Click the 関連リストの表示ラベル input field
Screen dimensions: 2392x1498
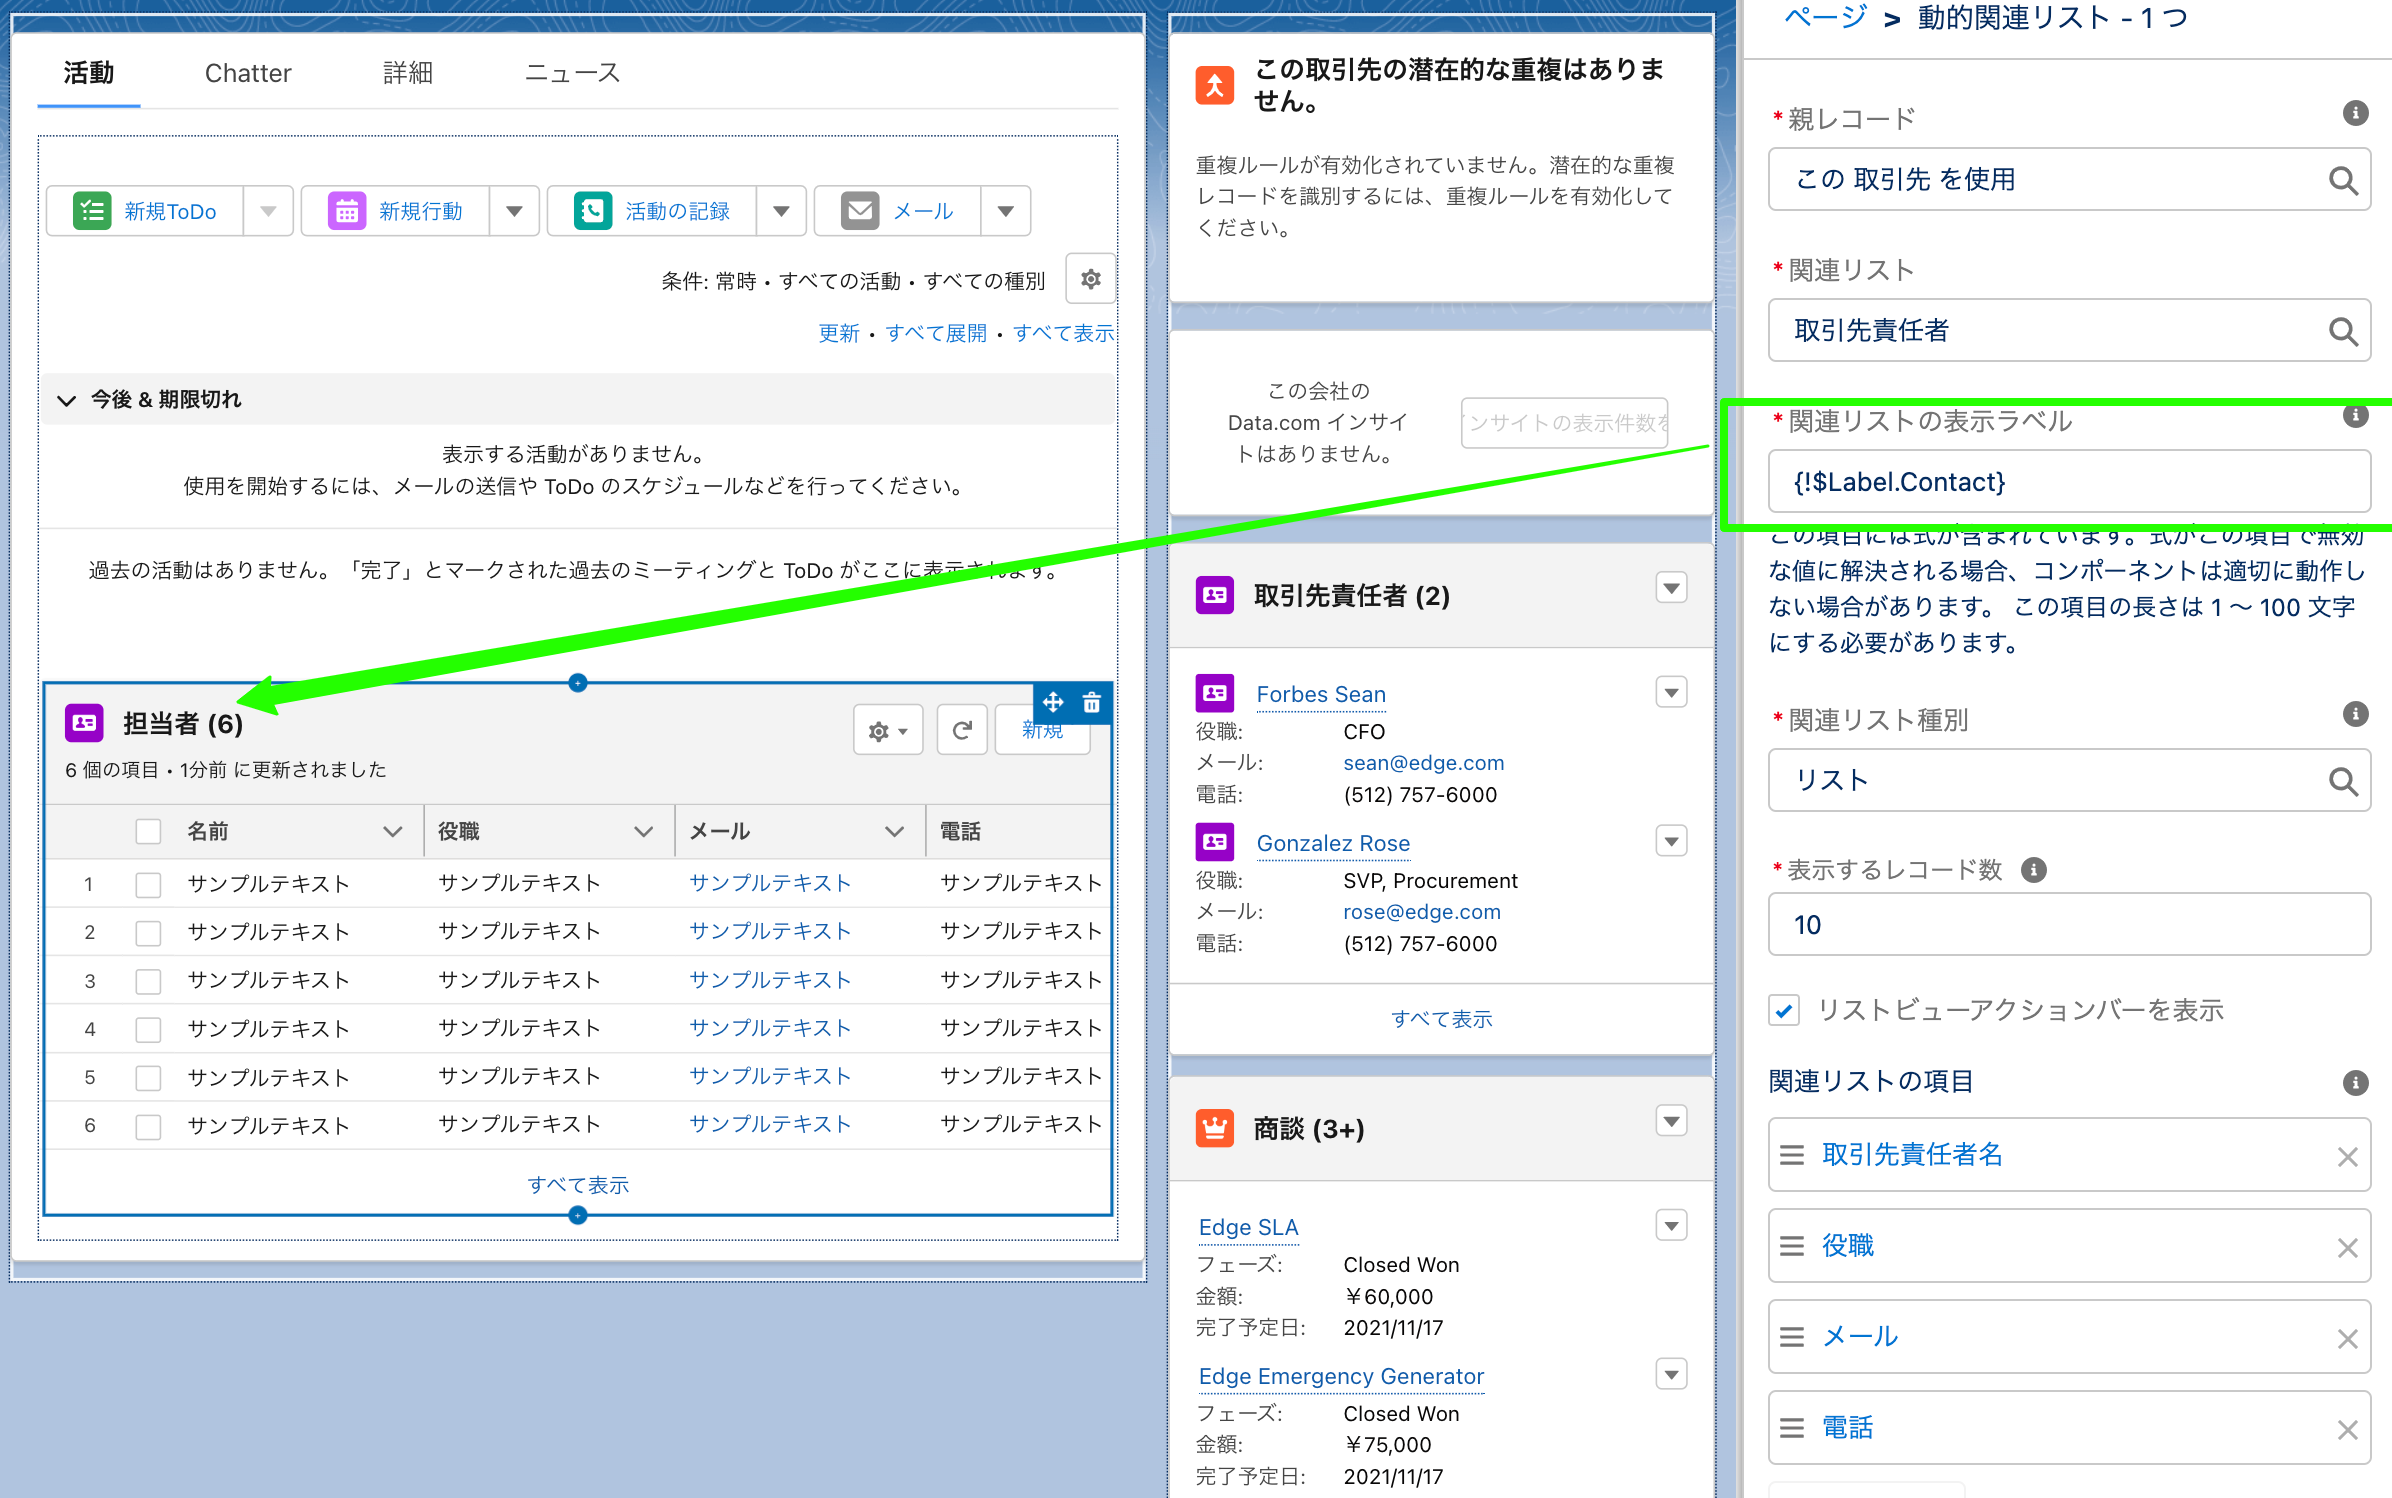pyautogui.click(x=2068, y=482)
